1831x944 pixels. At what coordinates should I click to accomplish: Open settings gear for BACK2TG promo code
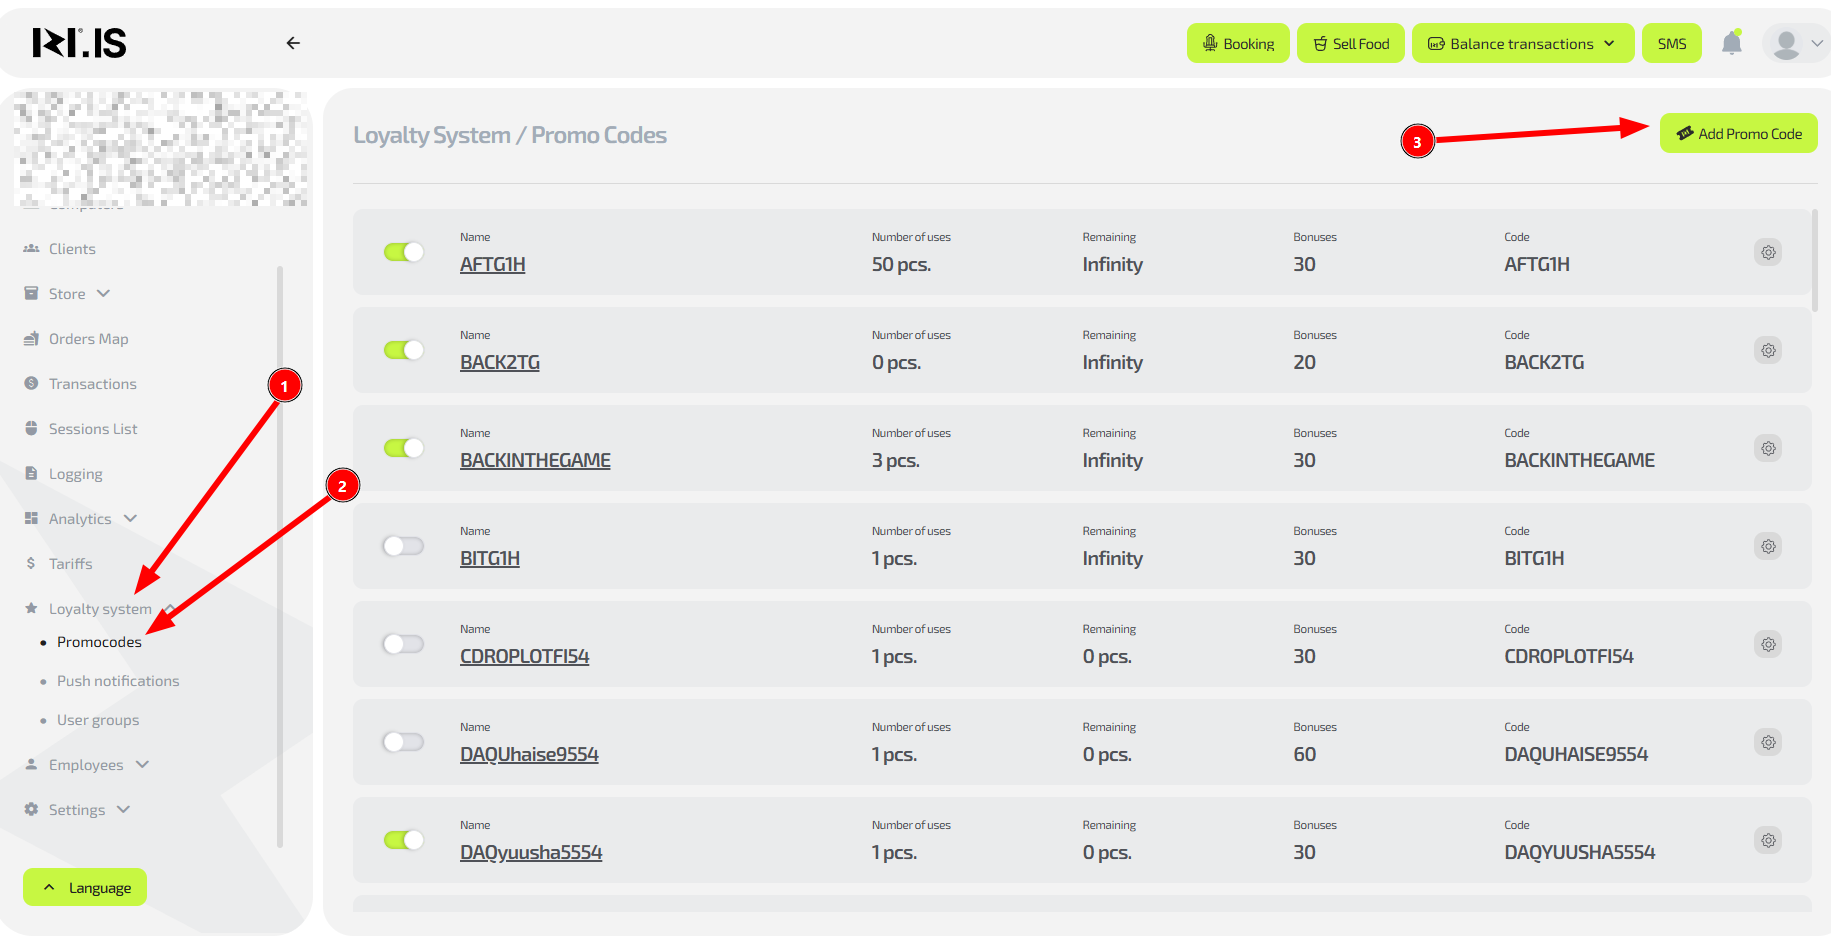[1768, 350]
